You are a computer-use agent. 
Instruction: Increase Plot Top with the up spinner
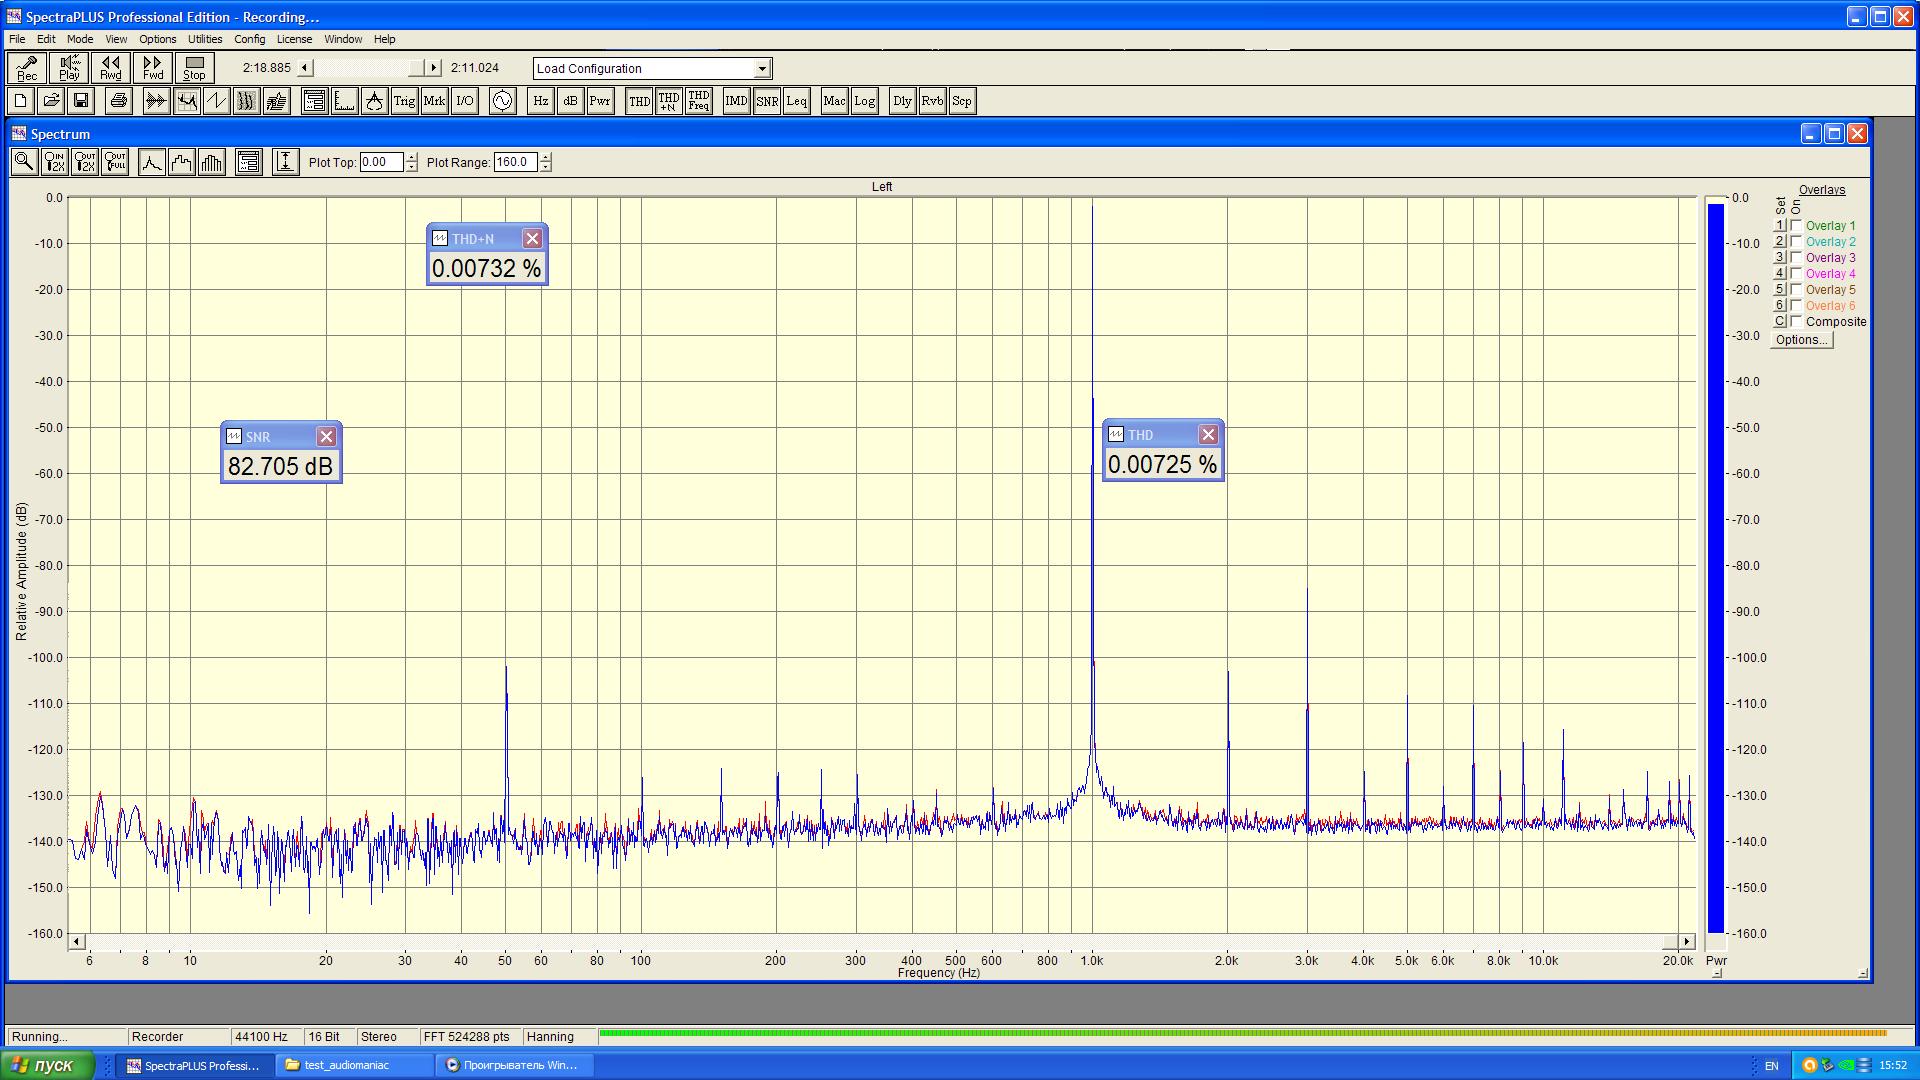412,157
